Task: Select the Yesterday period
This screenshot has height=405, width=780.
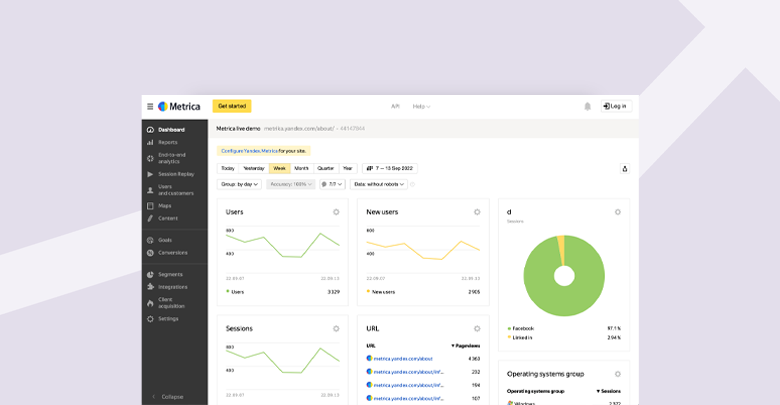Action: (x=254, y=169)
